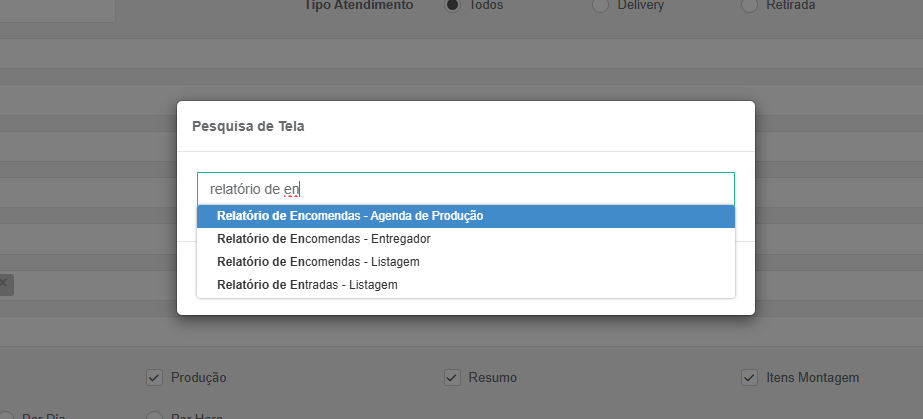Select the Retirada radio option
Viewport: 923px width, 419px height.
749,5
